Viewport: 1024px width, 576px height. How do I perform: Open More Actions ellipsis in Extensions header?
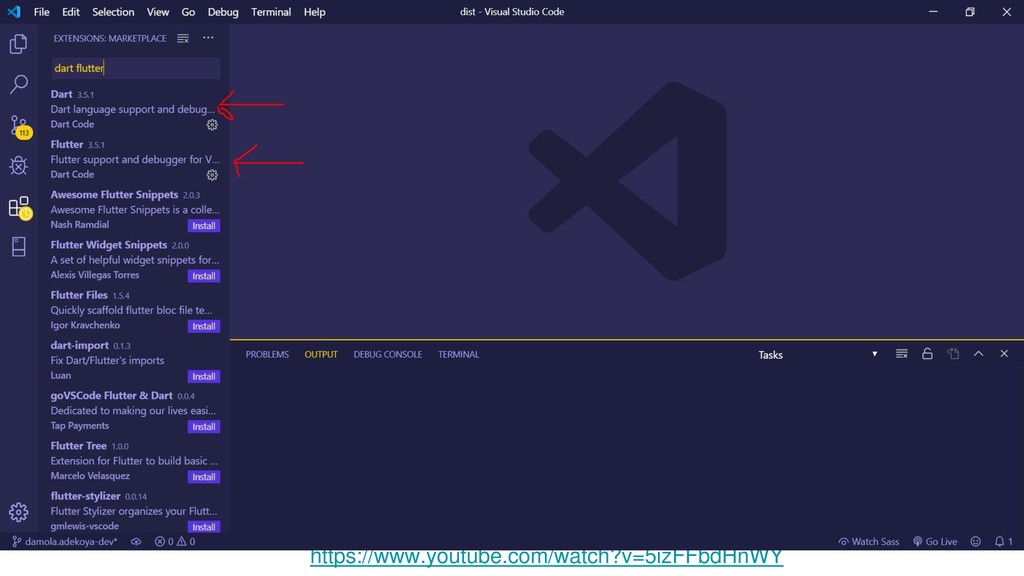(208, 38)
